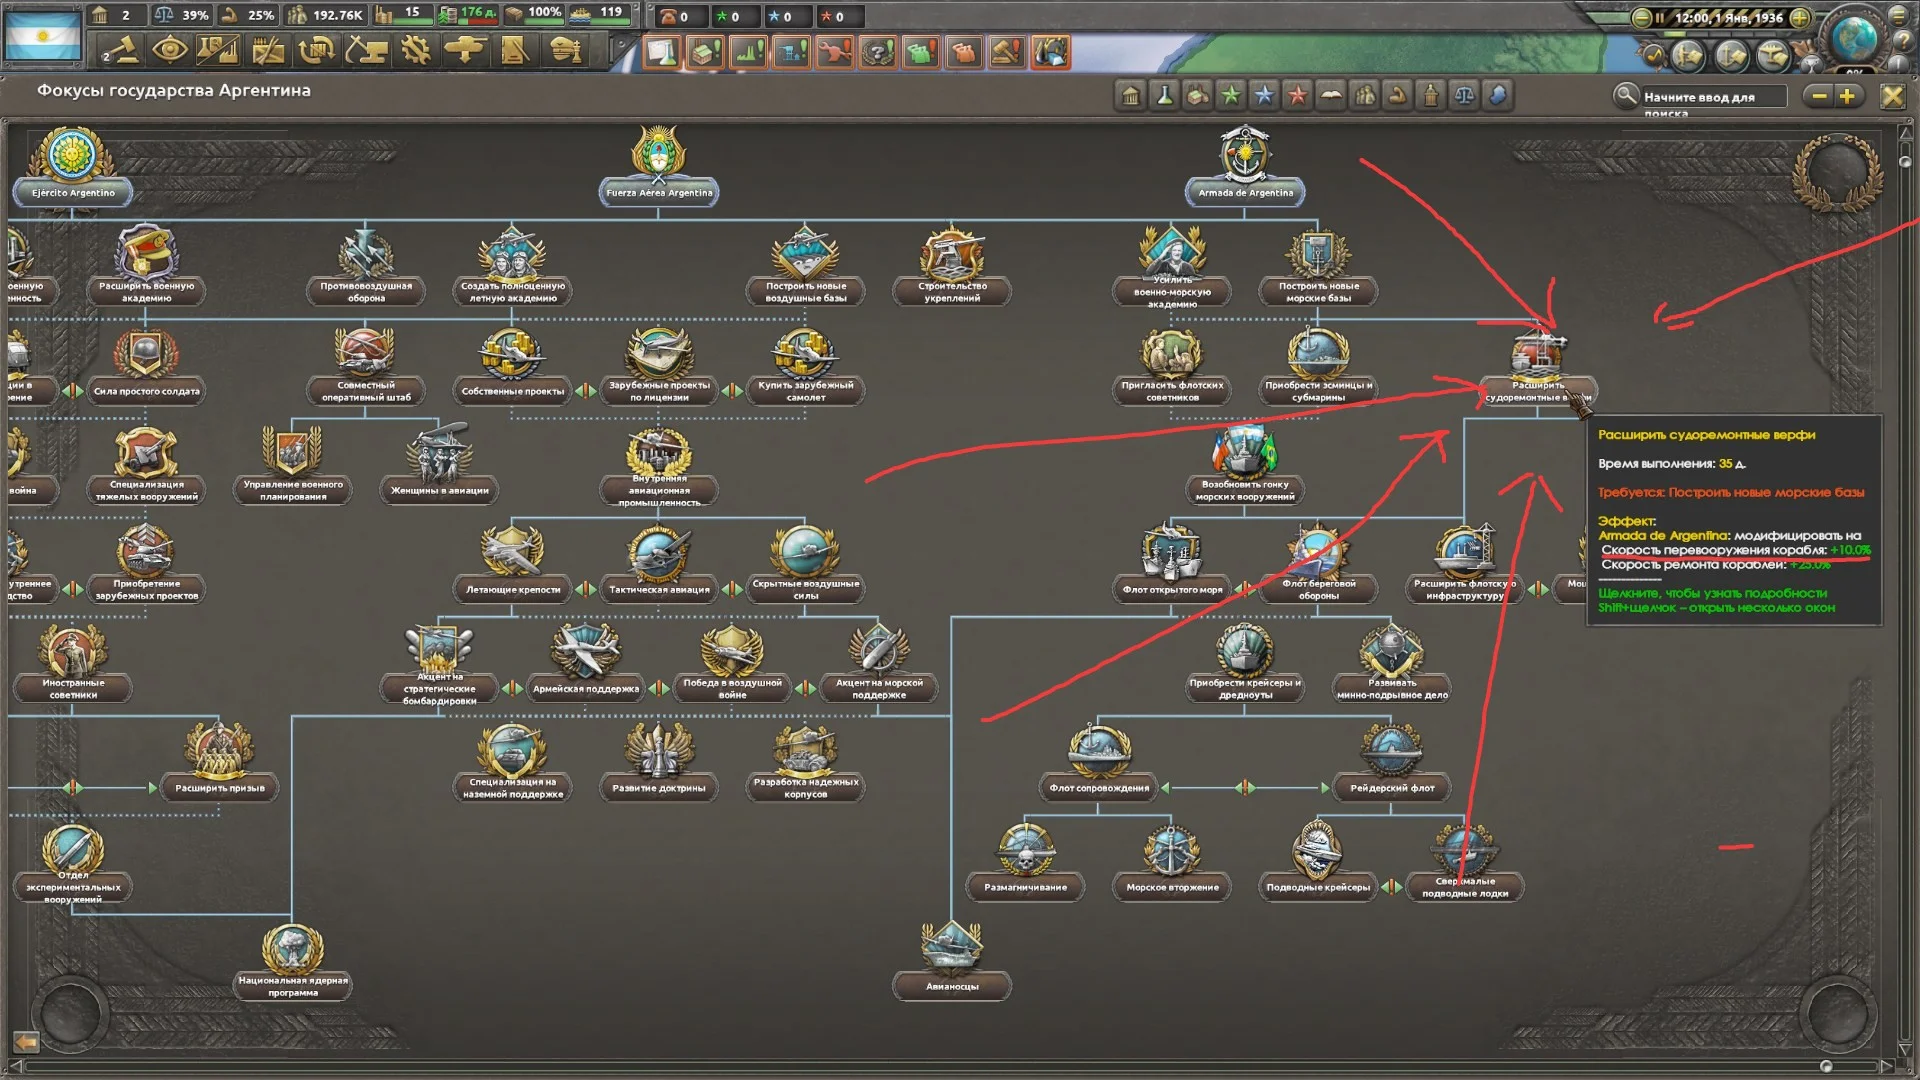Toggle blue territory map focus filter

1497,96
